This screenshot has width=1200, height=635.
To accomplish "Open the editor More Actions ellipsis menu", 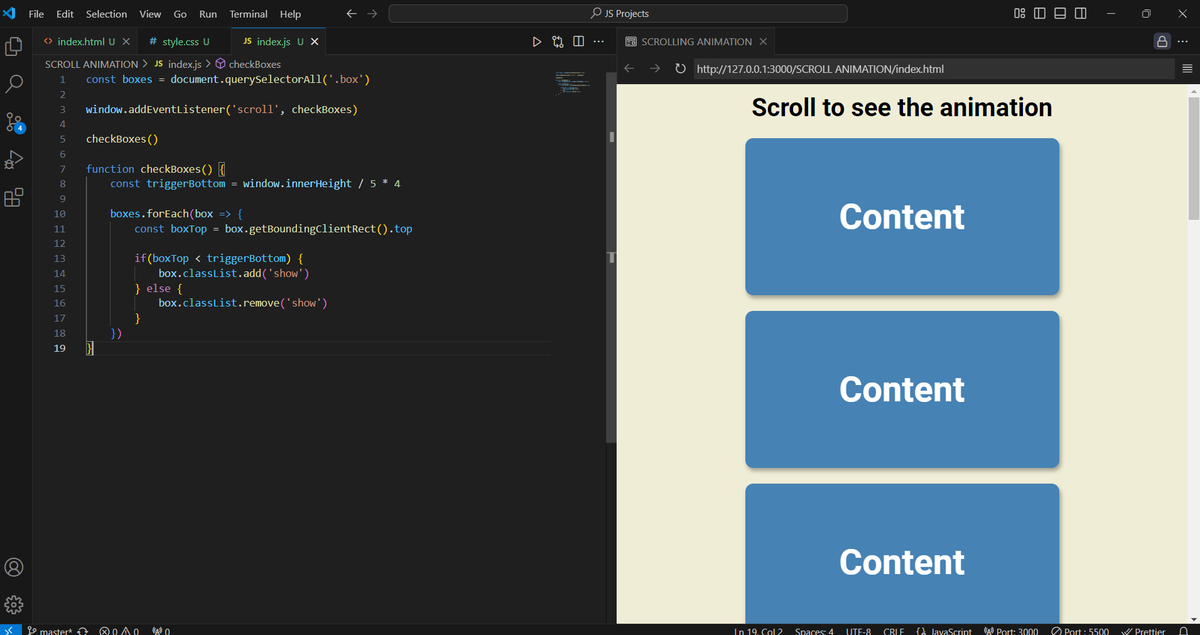I will click(598, 42).
